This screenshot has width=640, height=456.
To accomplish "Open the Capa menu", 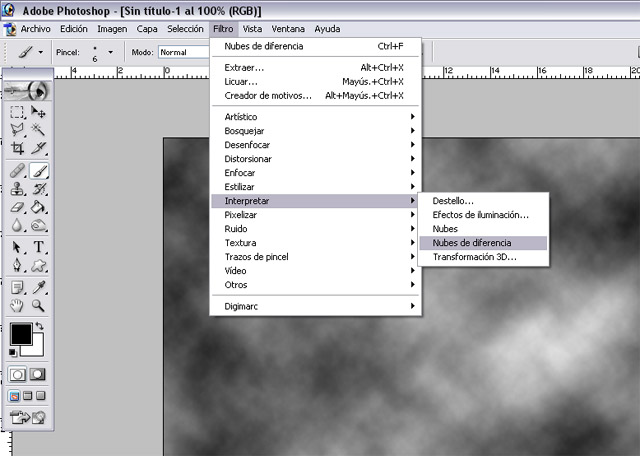I will [x=147, y=29].
